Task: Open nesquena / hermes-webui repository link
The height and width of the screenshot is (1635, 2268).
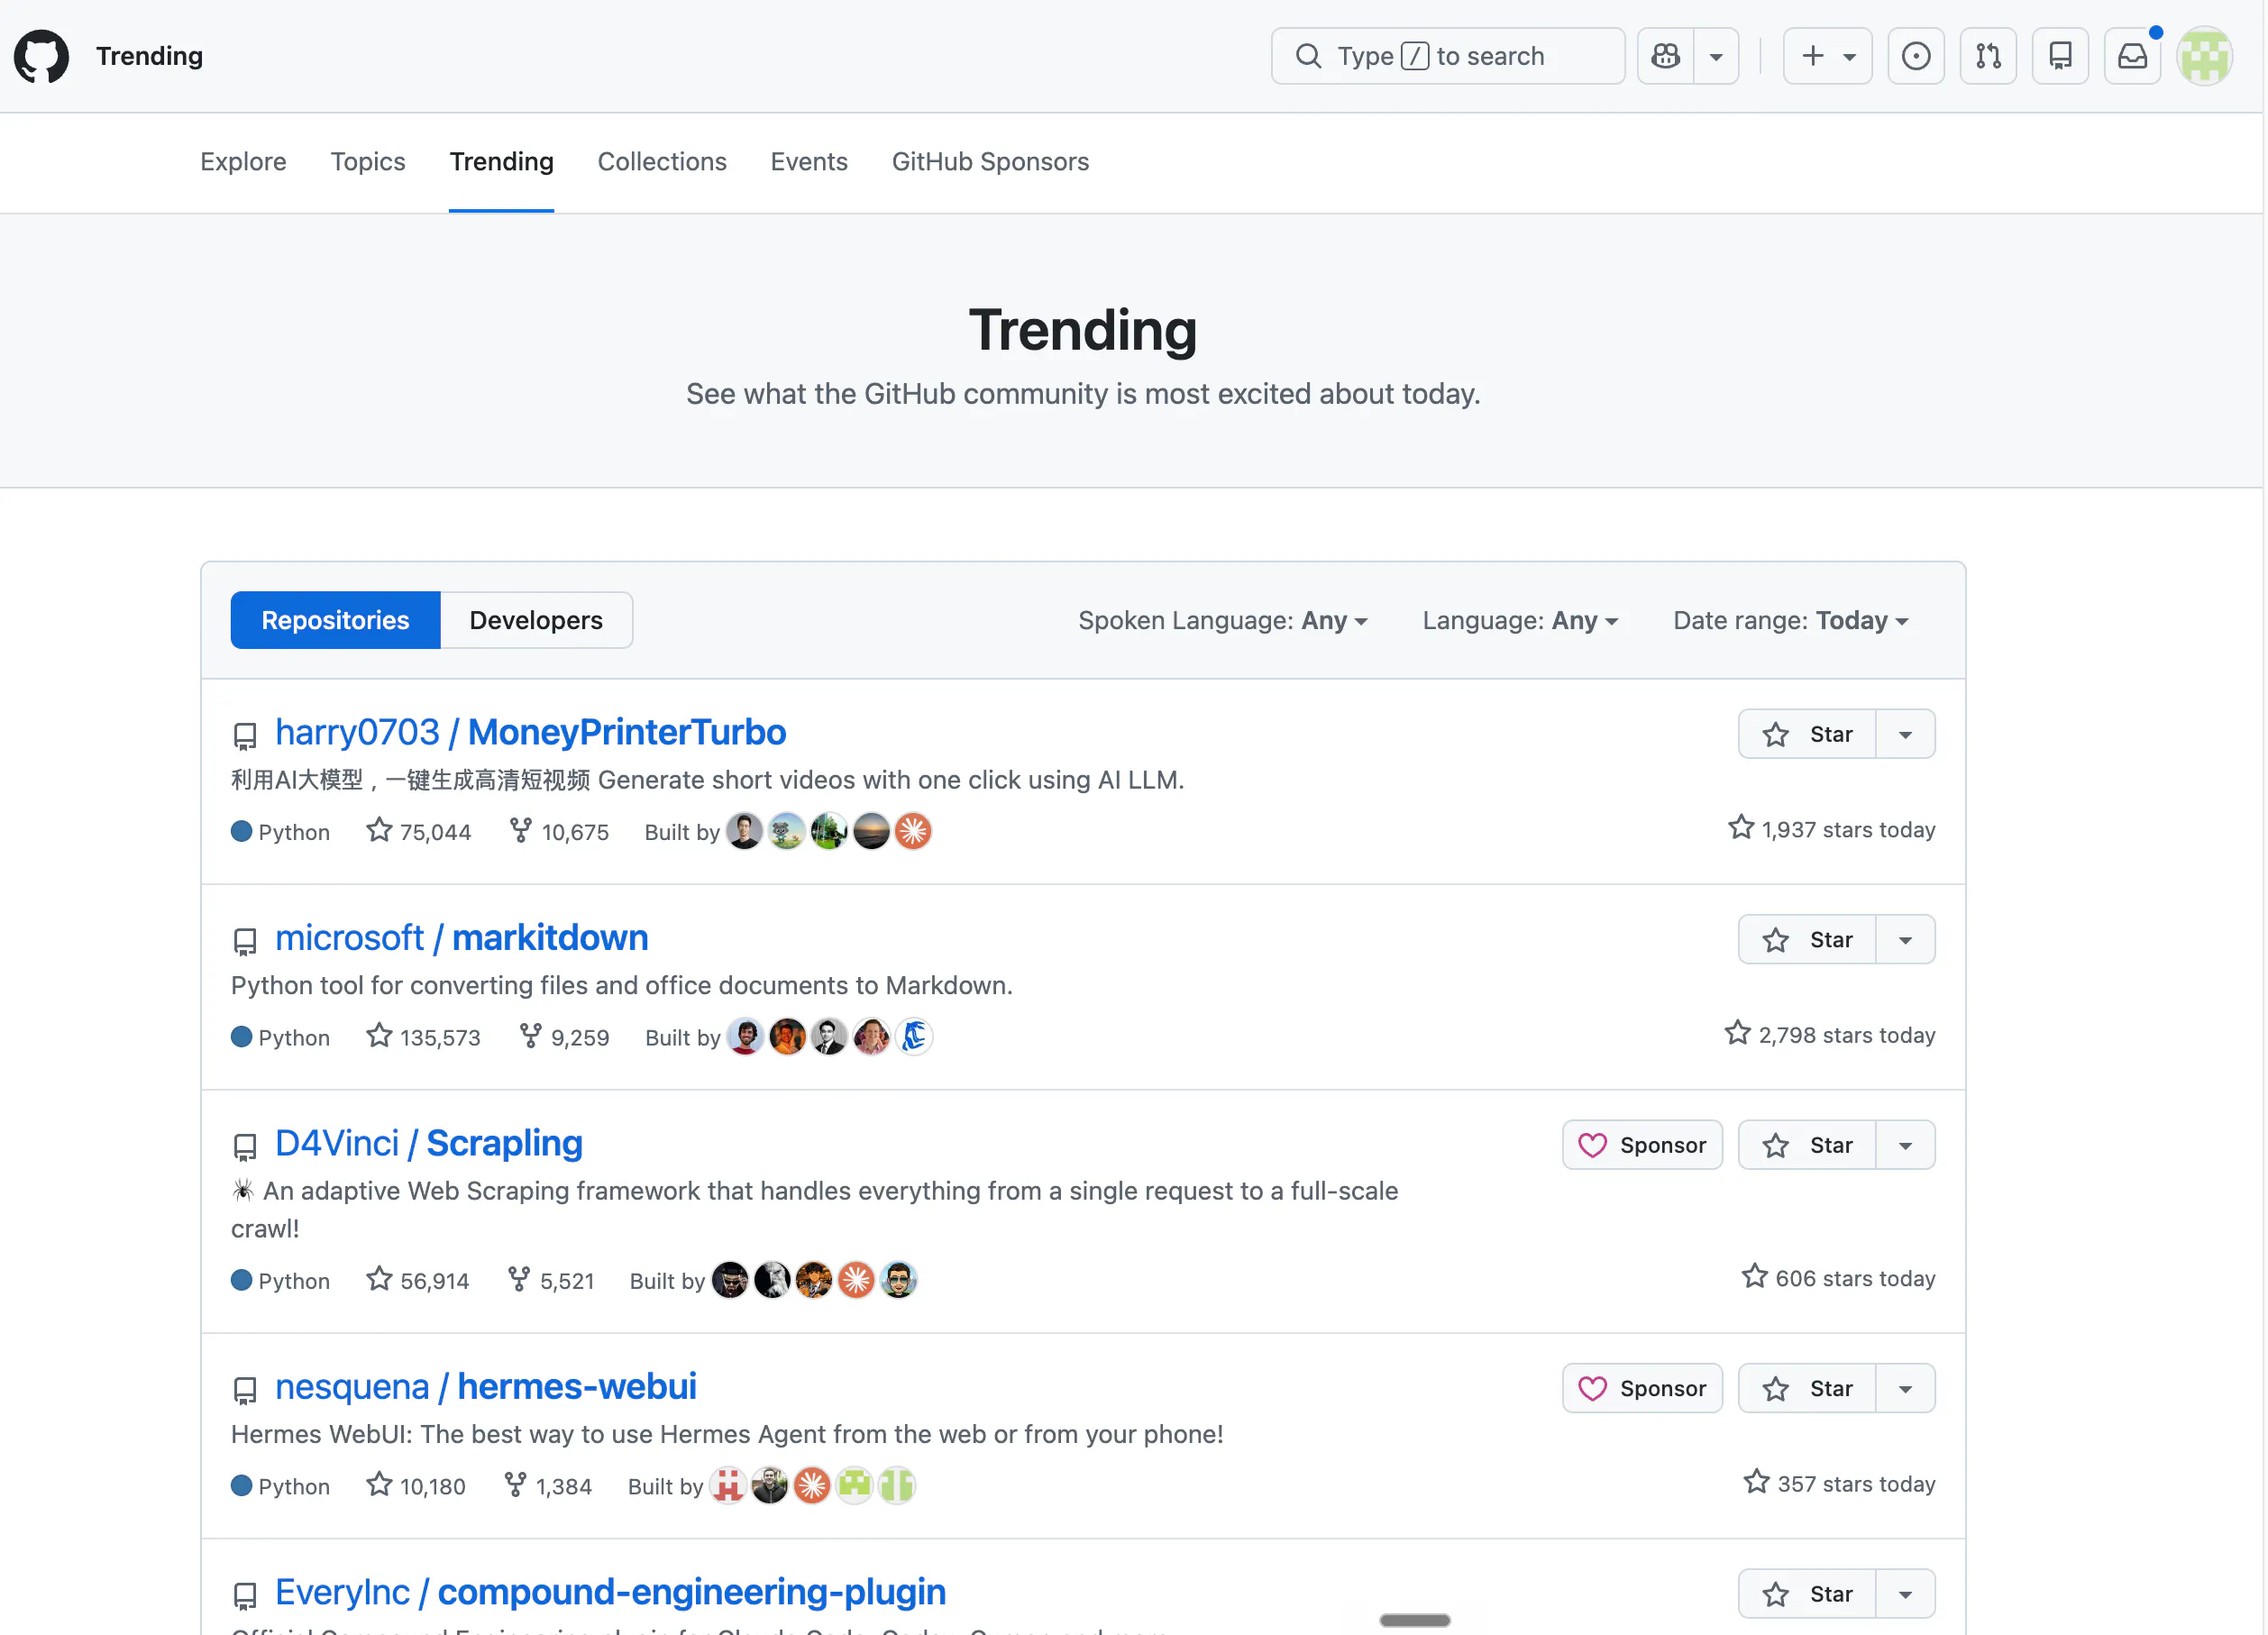Action: coord(486,1387)
